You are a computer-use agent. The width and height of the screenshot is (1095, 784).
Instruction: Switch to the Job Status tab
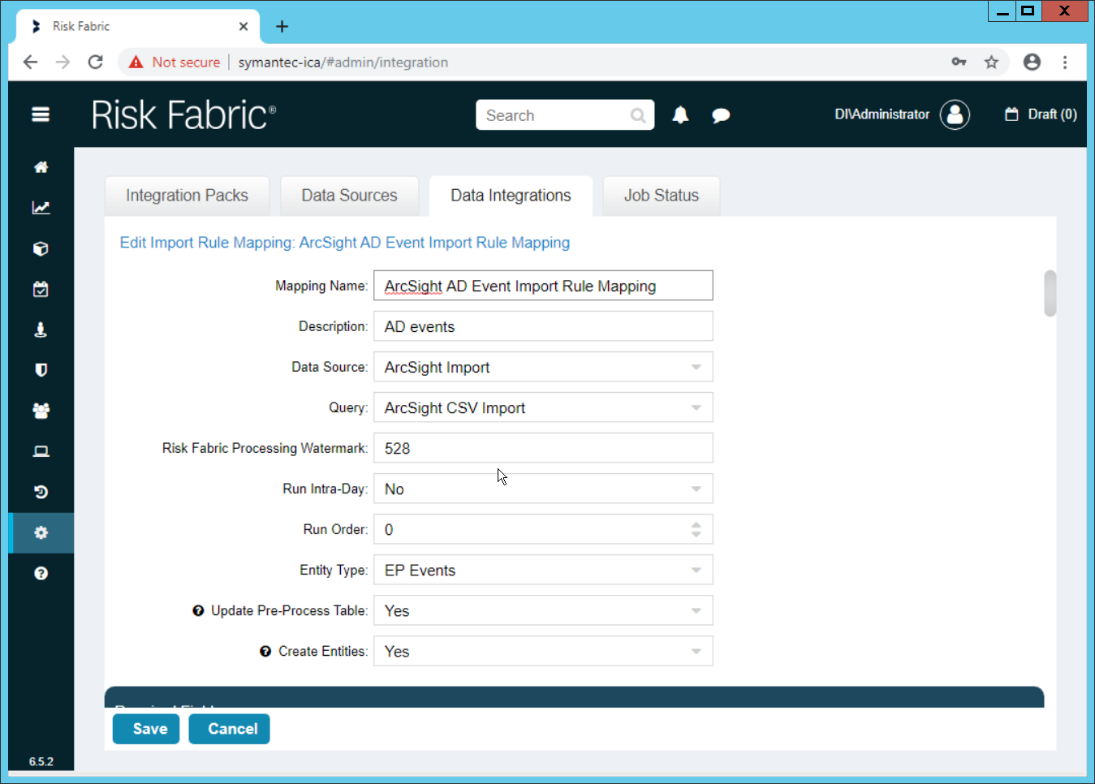[x=661, y=196]
